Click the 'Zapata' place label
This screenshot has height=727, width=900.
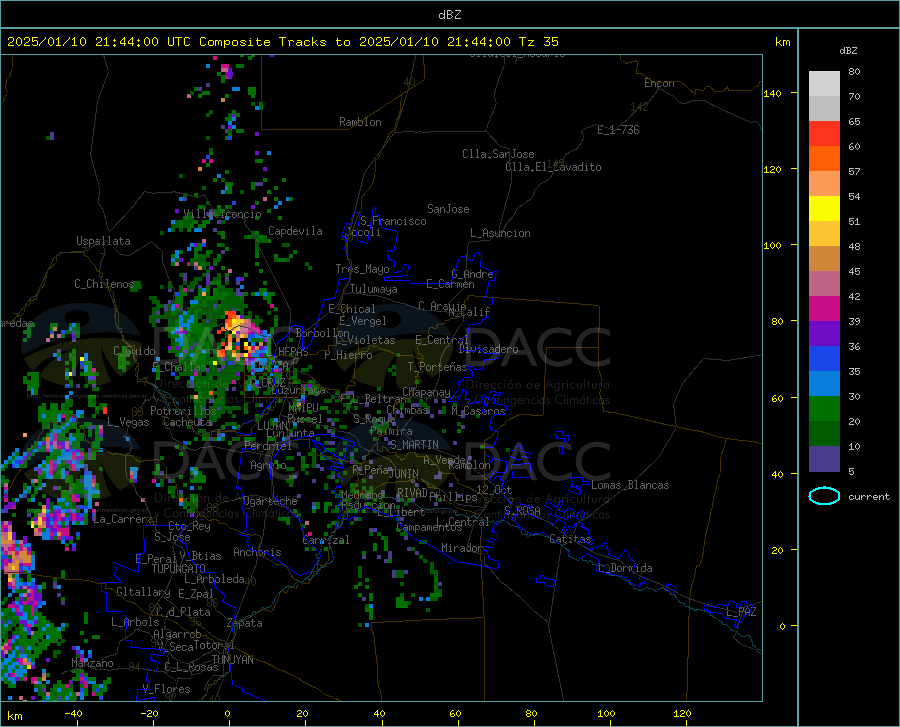point(245,623)
